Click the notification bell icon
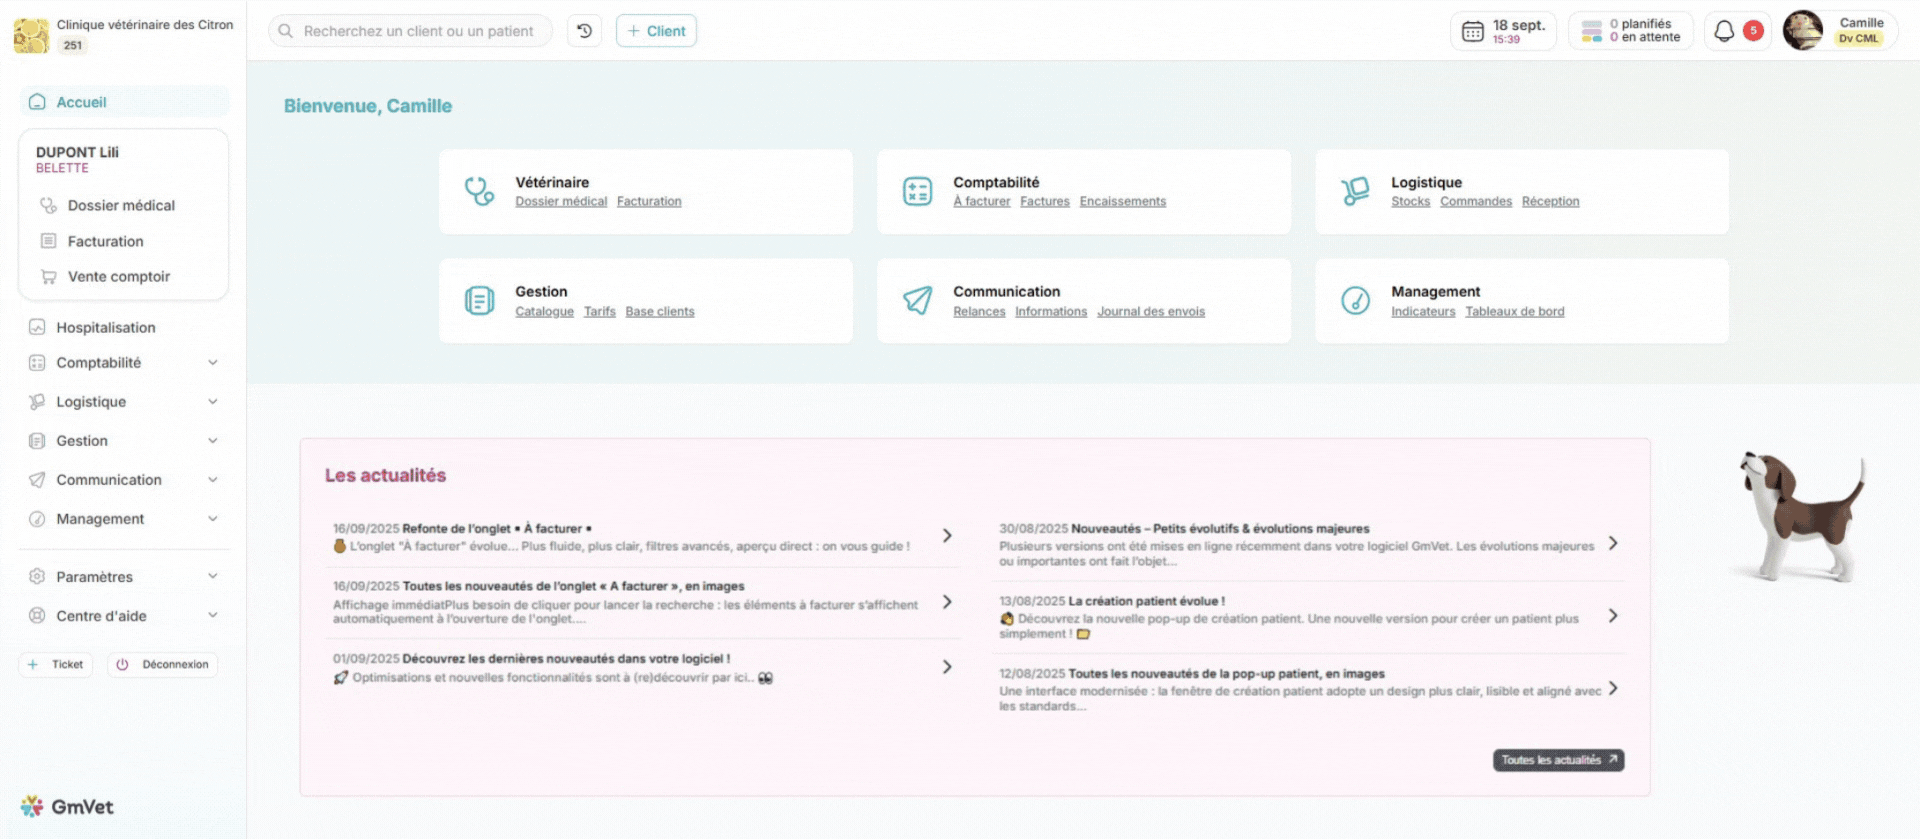Image resolution: width=1920 pixels, height=839 pixels. tap(1724, 31)
